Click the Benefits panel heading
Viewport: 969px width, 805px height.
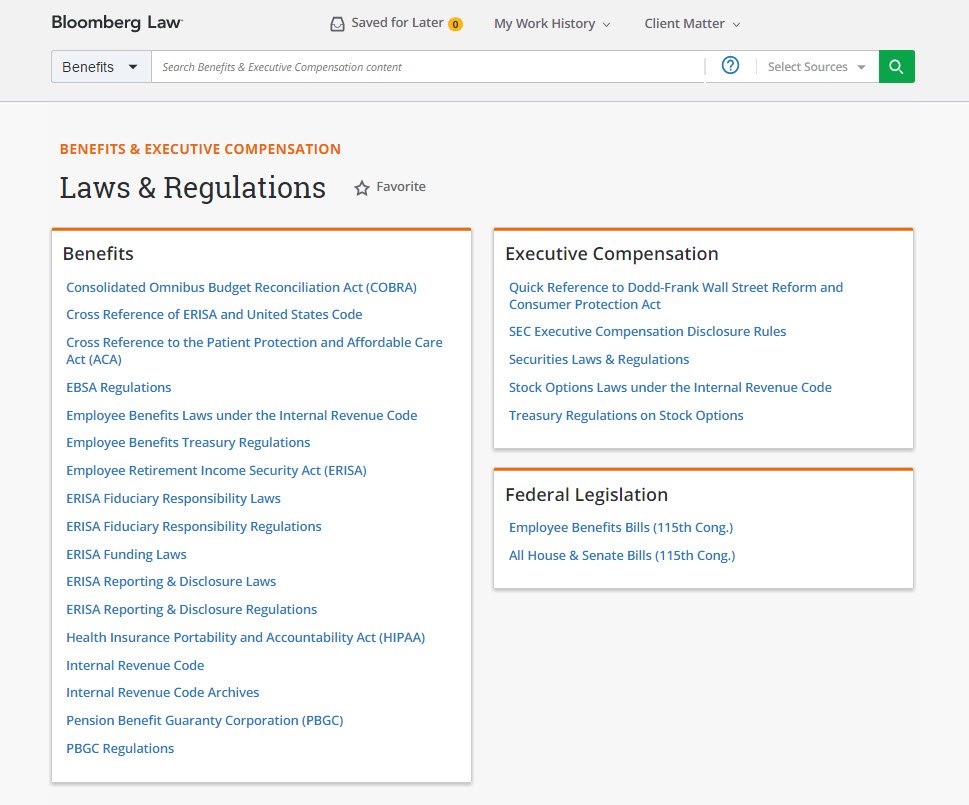pyautogui.click(x=98, y=253)
